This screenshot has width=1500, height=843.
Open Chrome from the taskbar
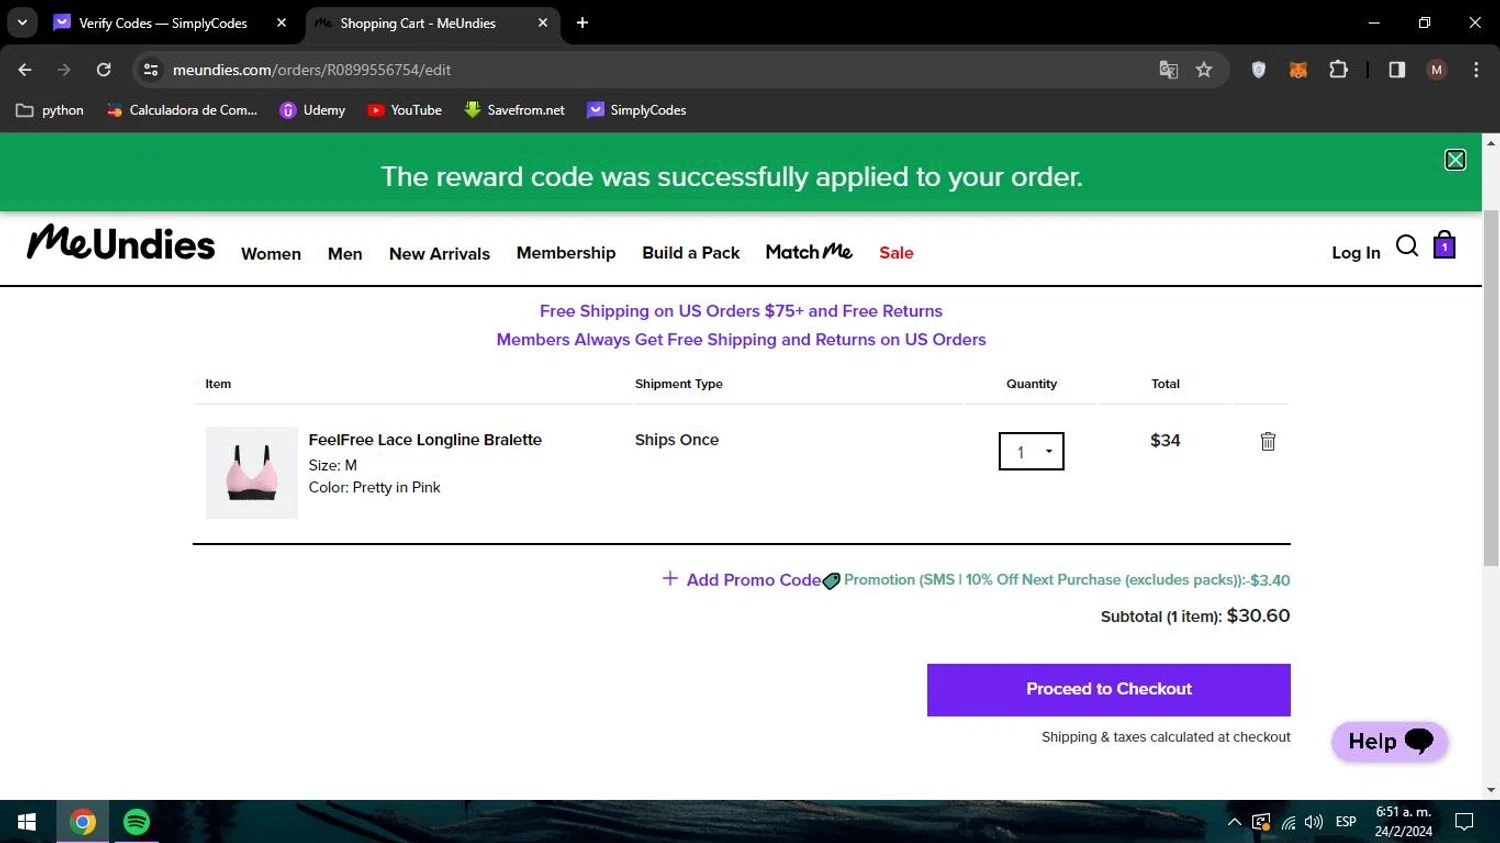point(83,822)
